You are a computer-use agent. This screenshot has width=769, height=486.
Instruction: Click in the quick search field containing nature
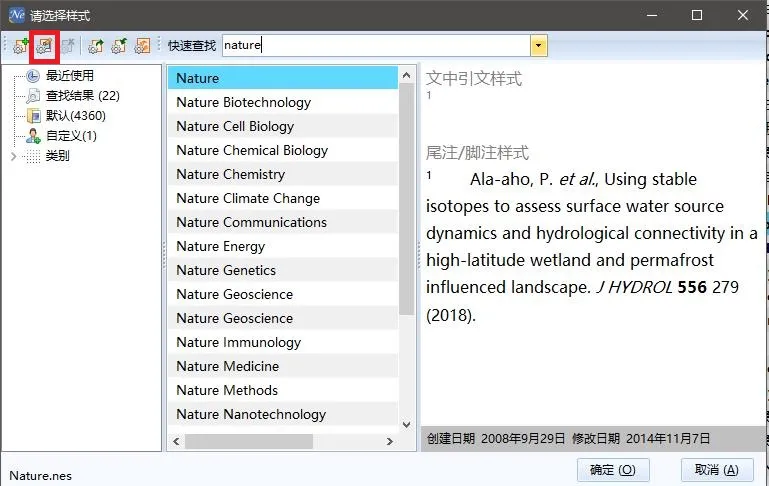(376, 46)
